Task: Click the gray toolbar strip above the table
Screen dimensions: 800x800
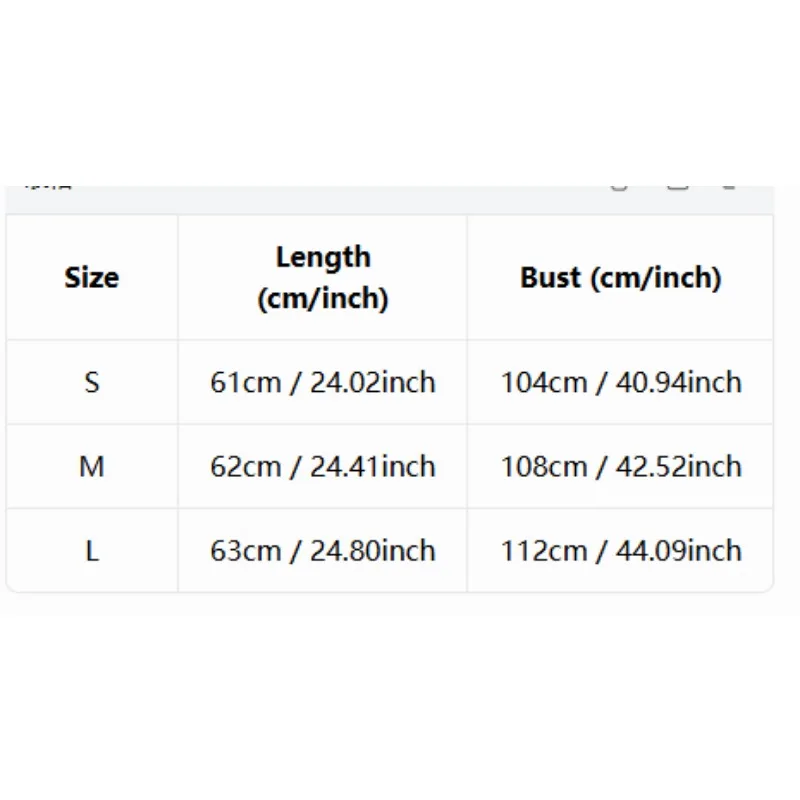Action: 390,199
